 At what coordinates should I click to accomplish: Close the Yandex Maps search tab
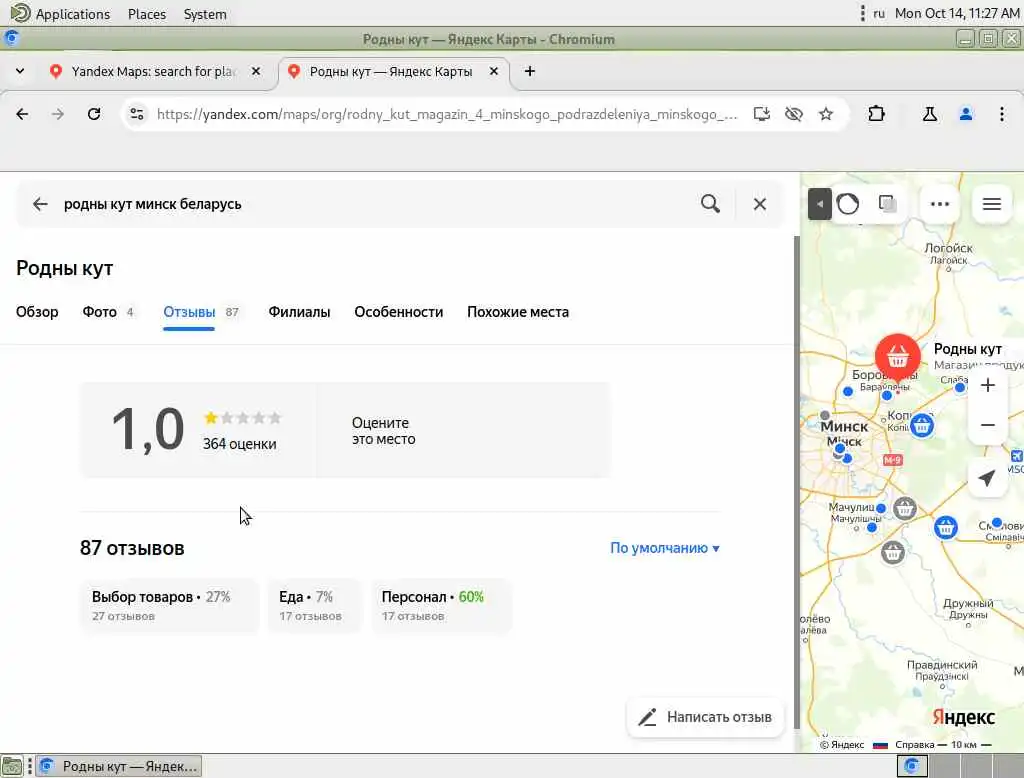[256, 71]
